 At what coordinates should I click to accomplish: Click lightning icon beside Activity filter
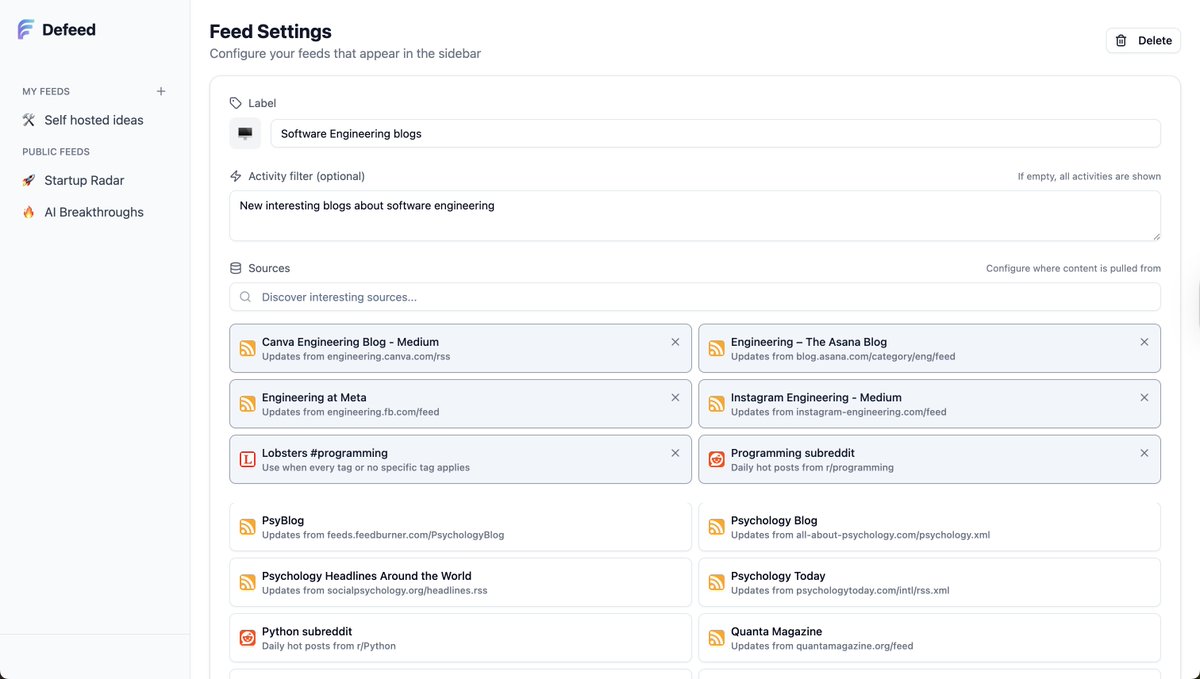click(236, 176)
